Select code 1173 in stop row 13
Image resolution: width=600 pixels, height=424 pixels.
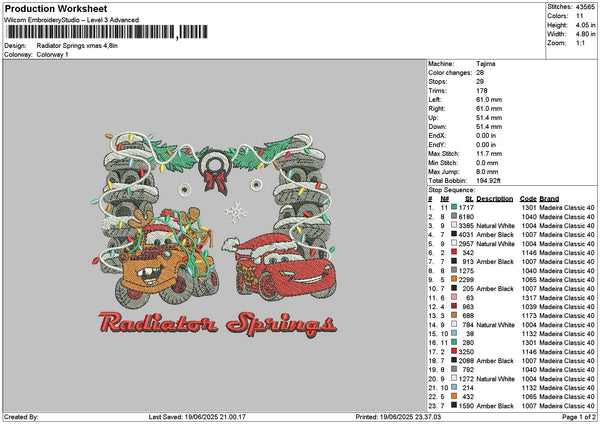coord(529,315)
